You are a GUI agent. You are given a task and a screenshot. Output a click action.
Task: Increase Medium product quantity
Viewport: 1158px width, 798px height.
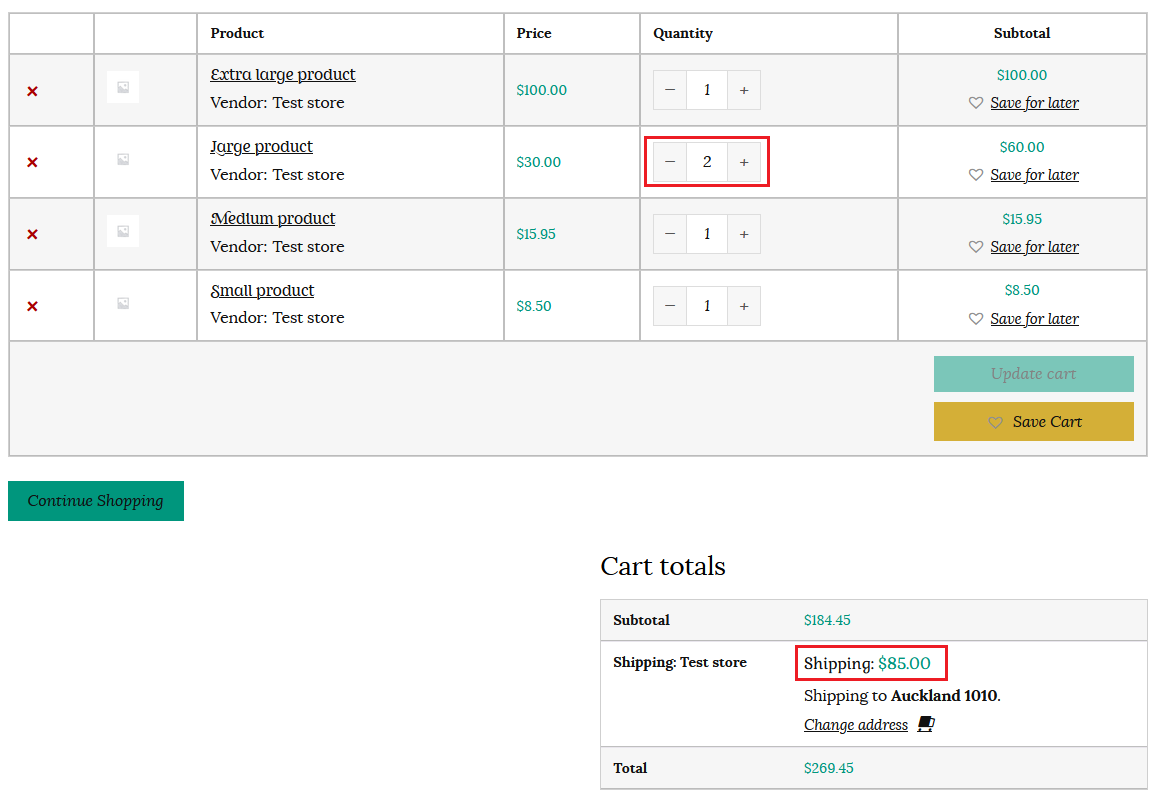point(744,234)
